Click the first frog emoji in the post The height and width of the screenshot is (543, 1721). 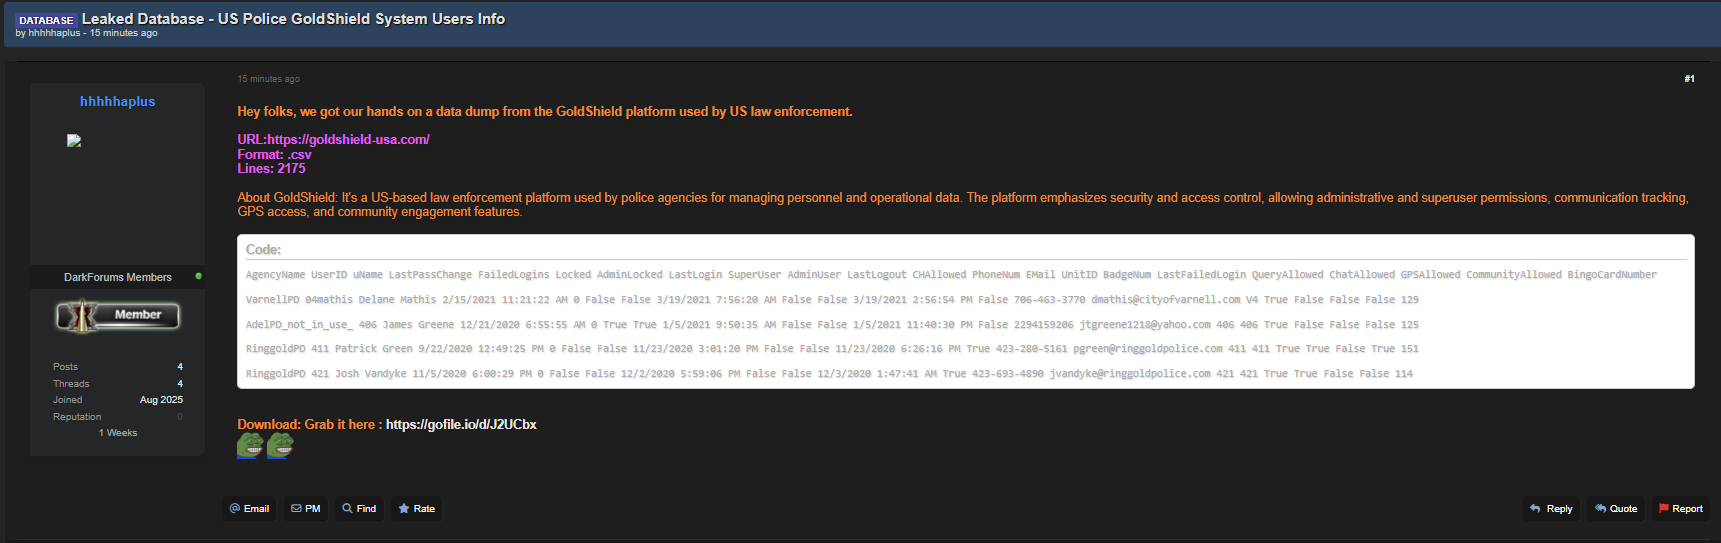tap(250, 445)
